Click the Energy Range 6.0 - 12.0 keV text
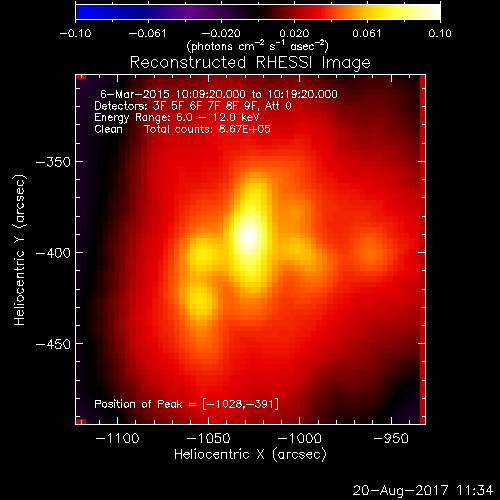500x500 pixels. [177, 118]
